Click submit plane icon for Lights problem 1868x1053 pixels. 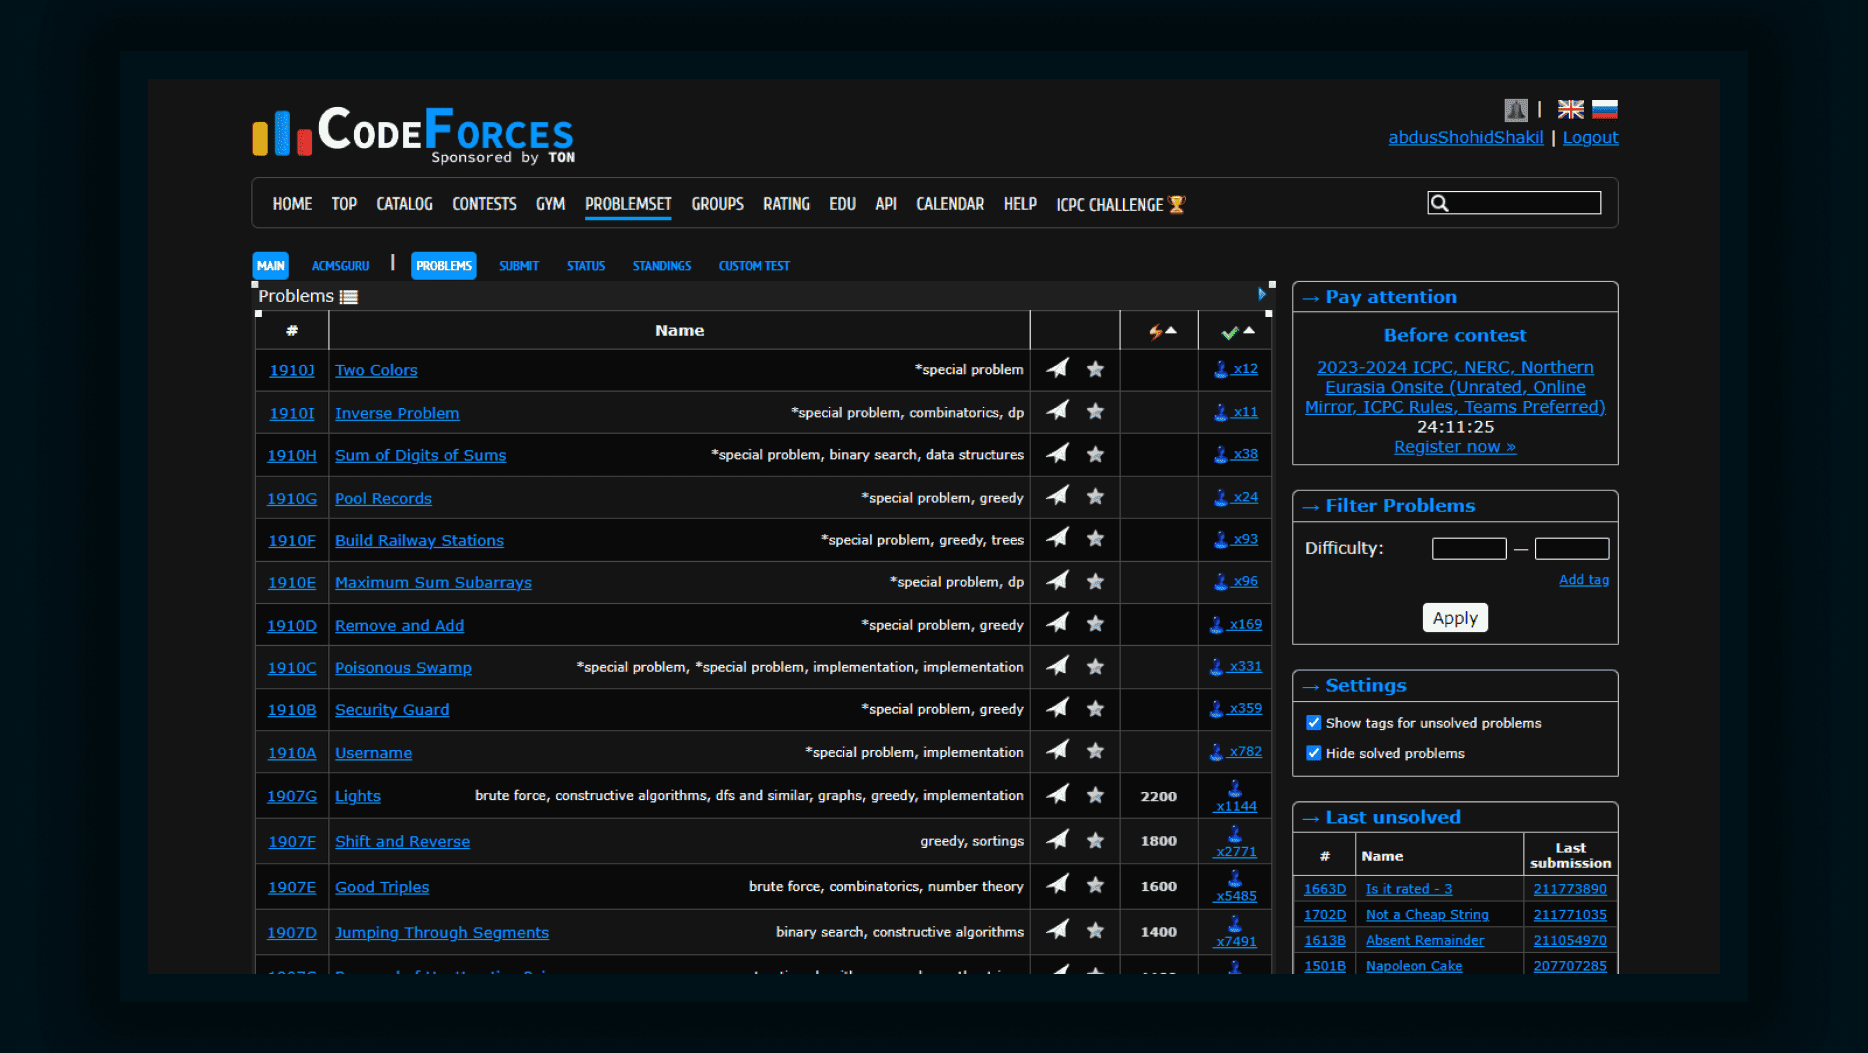coord(1057,795)
